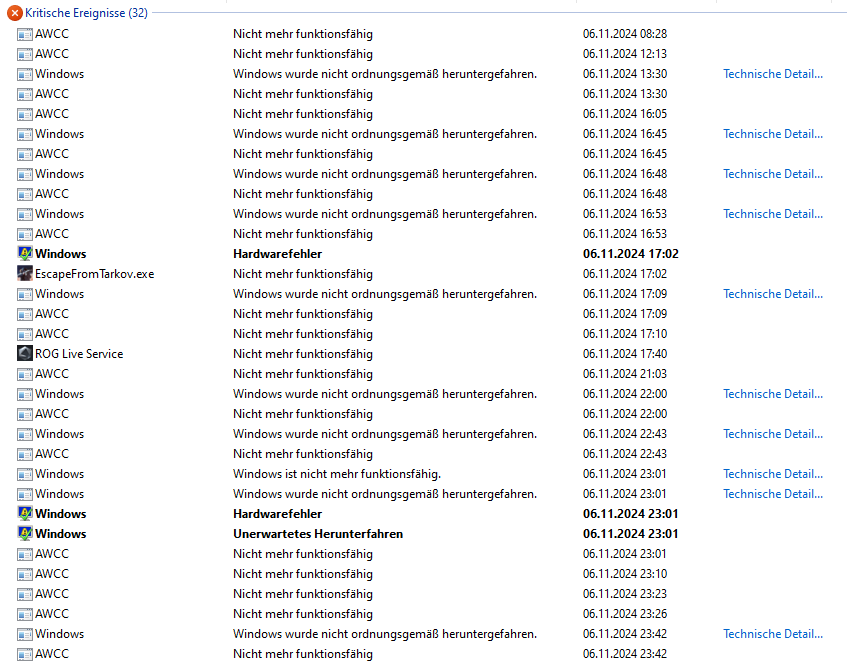Image resolution: width=847 pixels, height=667 pixels.
Task: Click the AWCC icon at 21:03
Action: (25, 374)
